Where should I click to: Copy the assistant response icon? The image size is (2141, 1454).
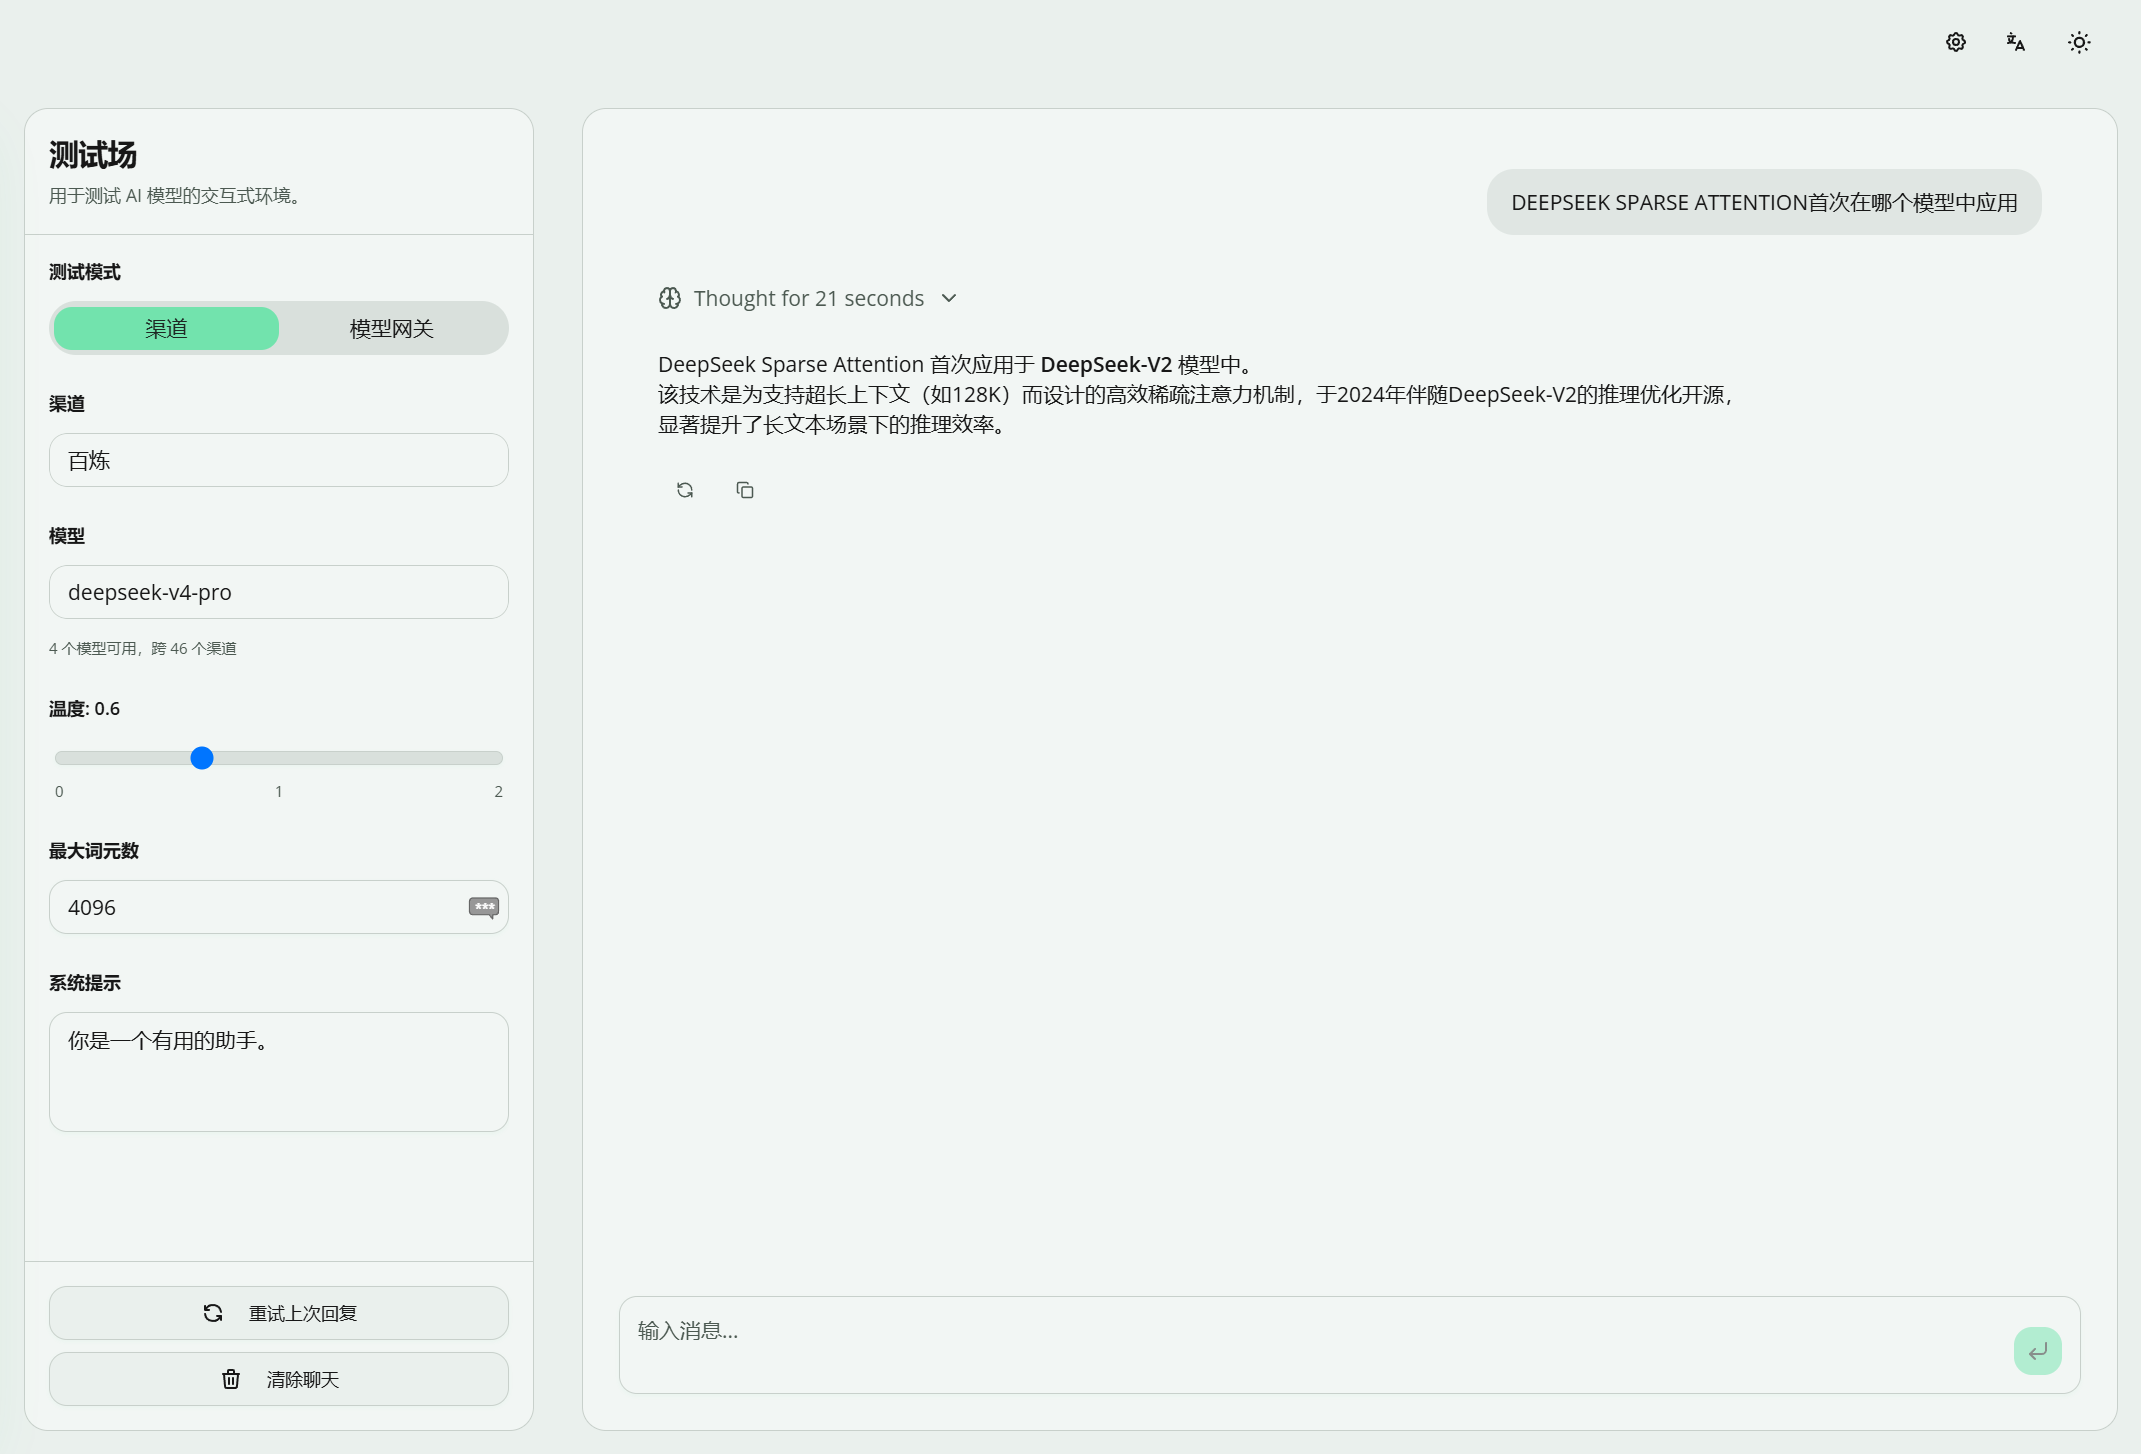click(745, 490)
